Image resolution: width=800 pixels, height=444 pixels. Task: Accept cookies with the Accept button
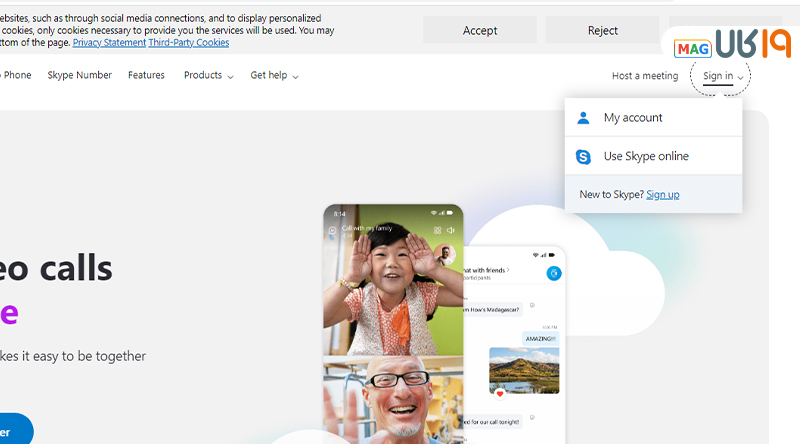point(480,30)
